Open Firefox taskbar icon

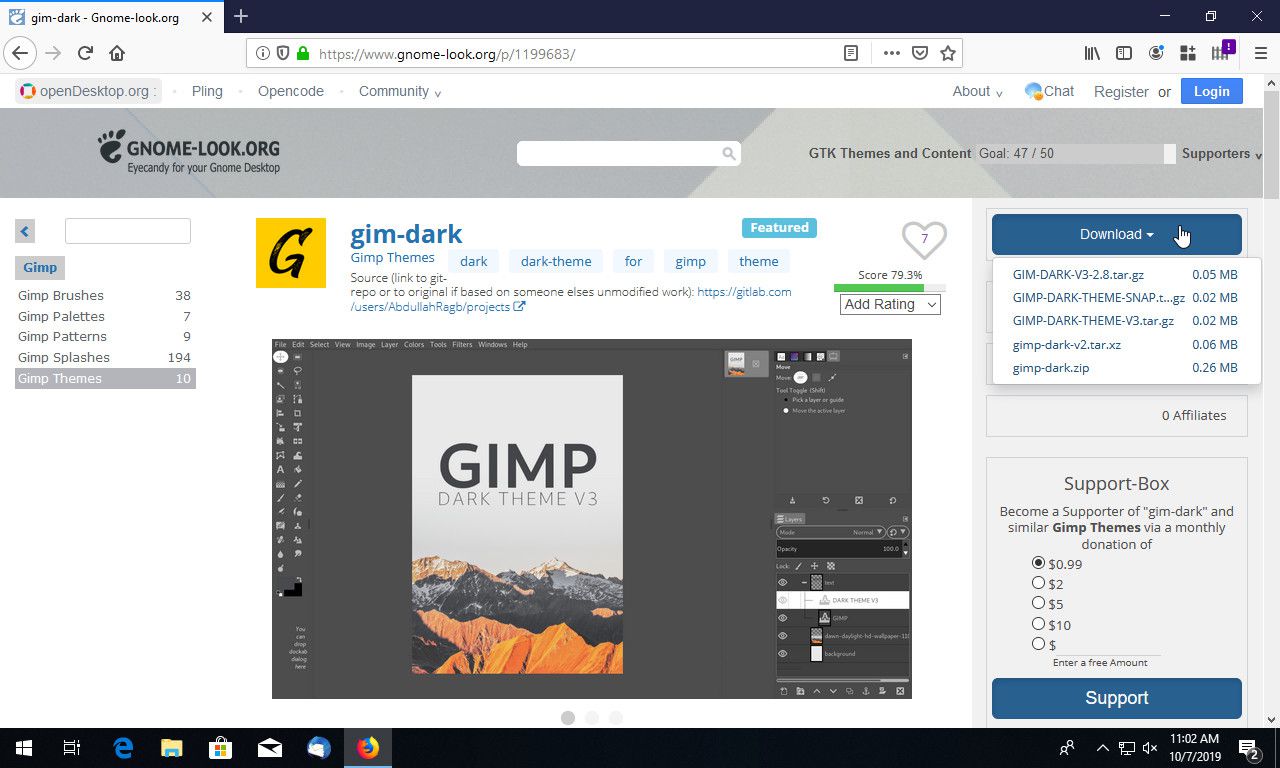(368, 748)
